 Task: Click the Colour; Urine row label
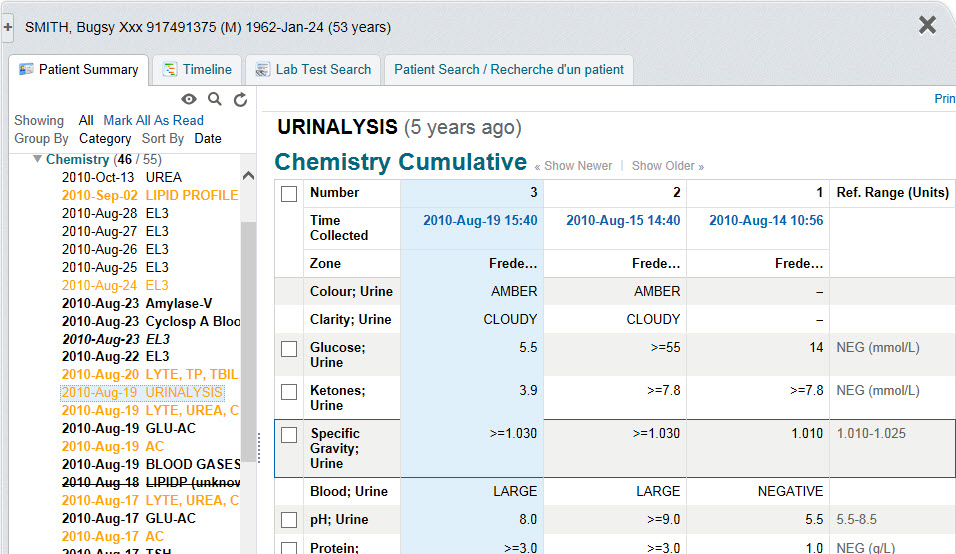(x=351, y=291)
